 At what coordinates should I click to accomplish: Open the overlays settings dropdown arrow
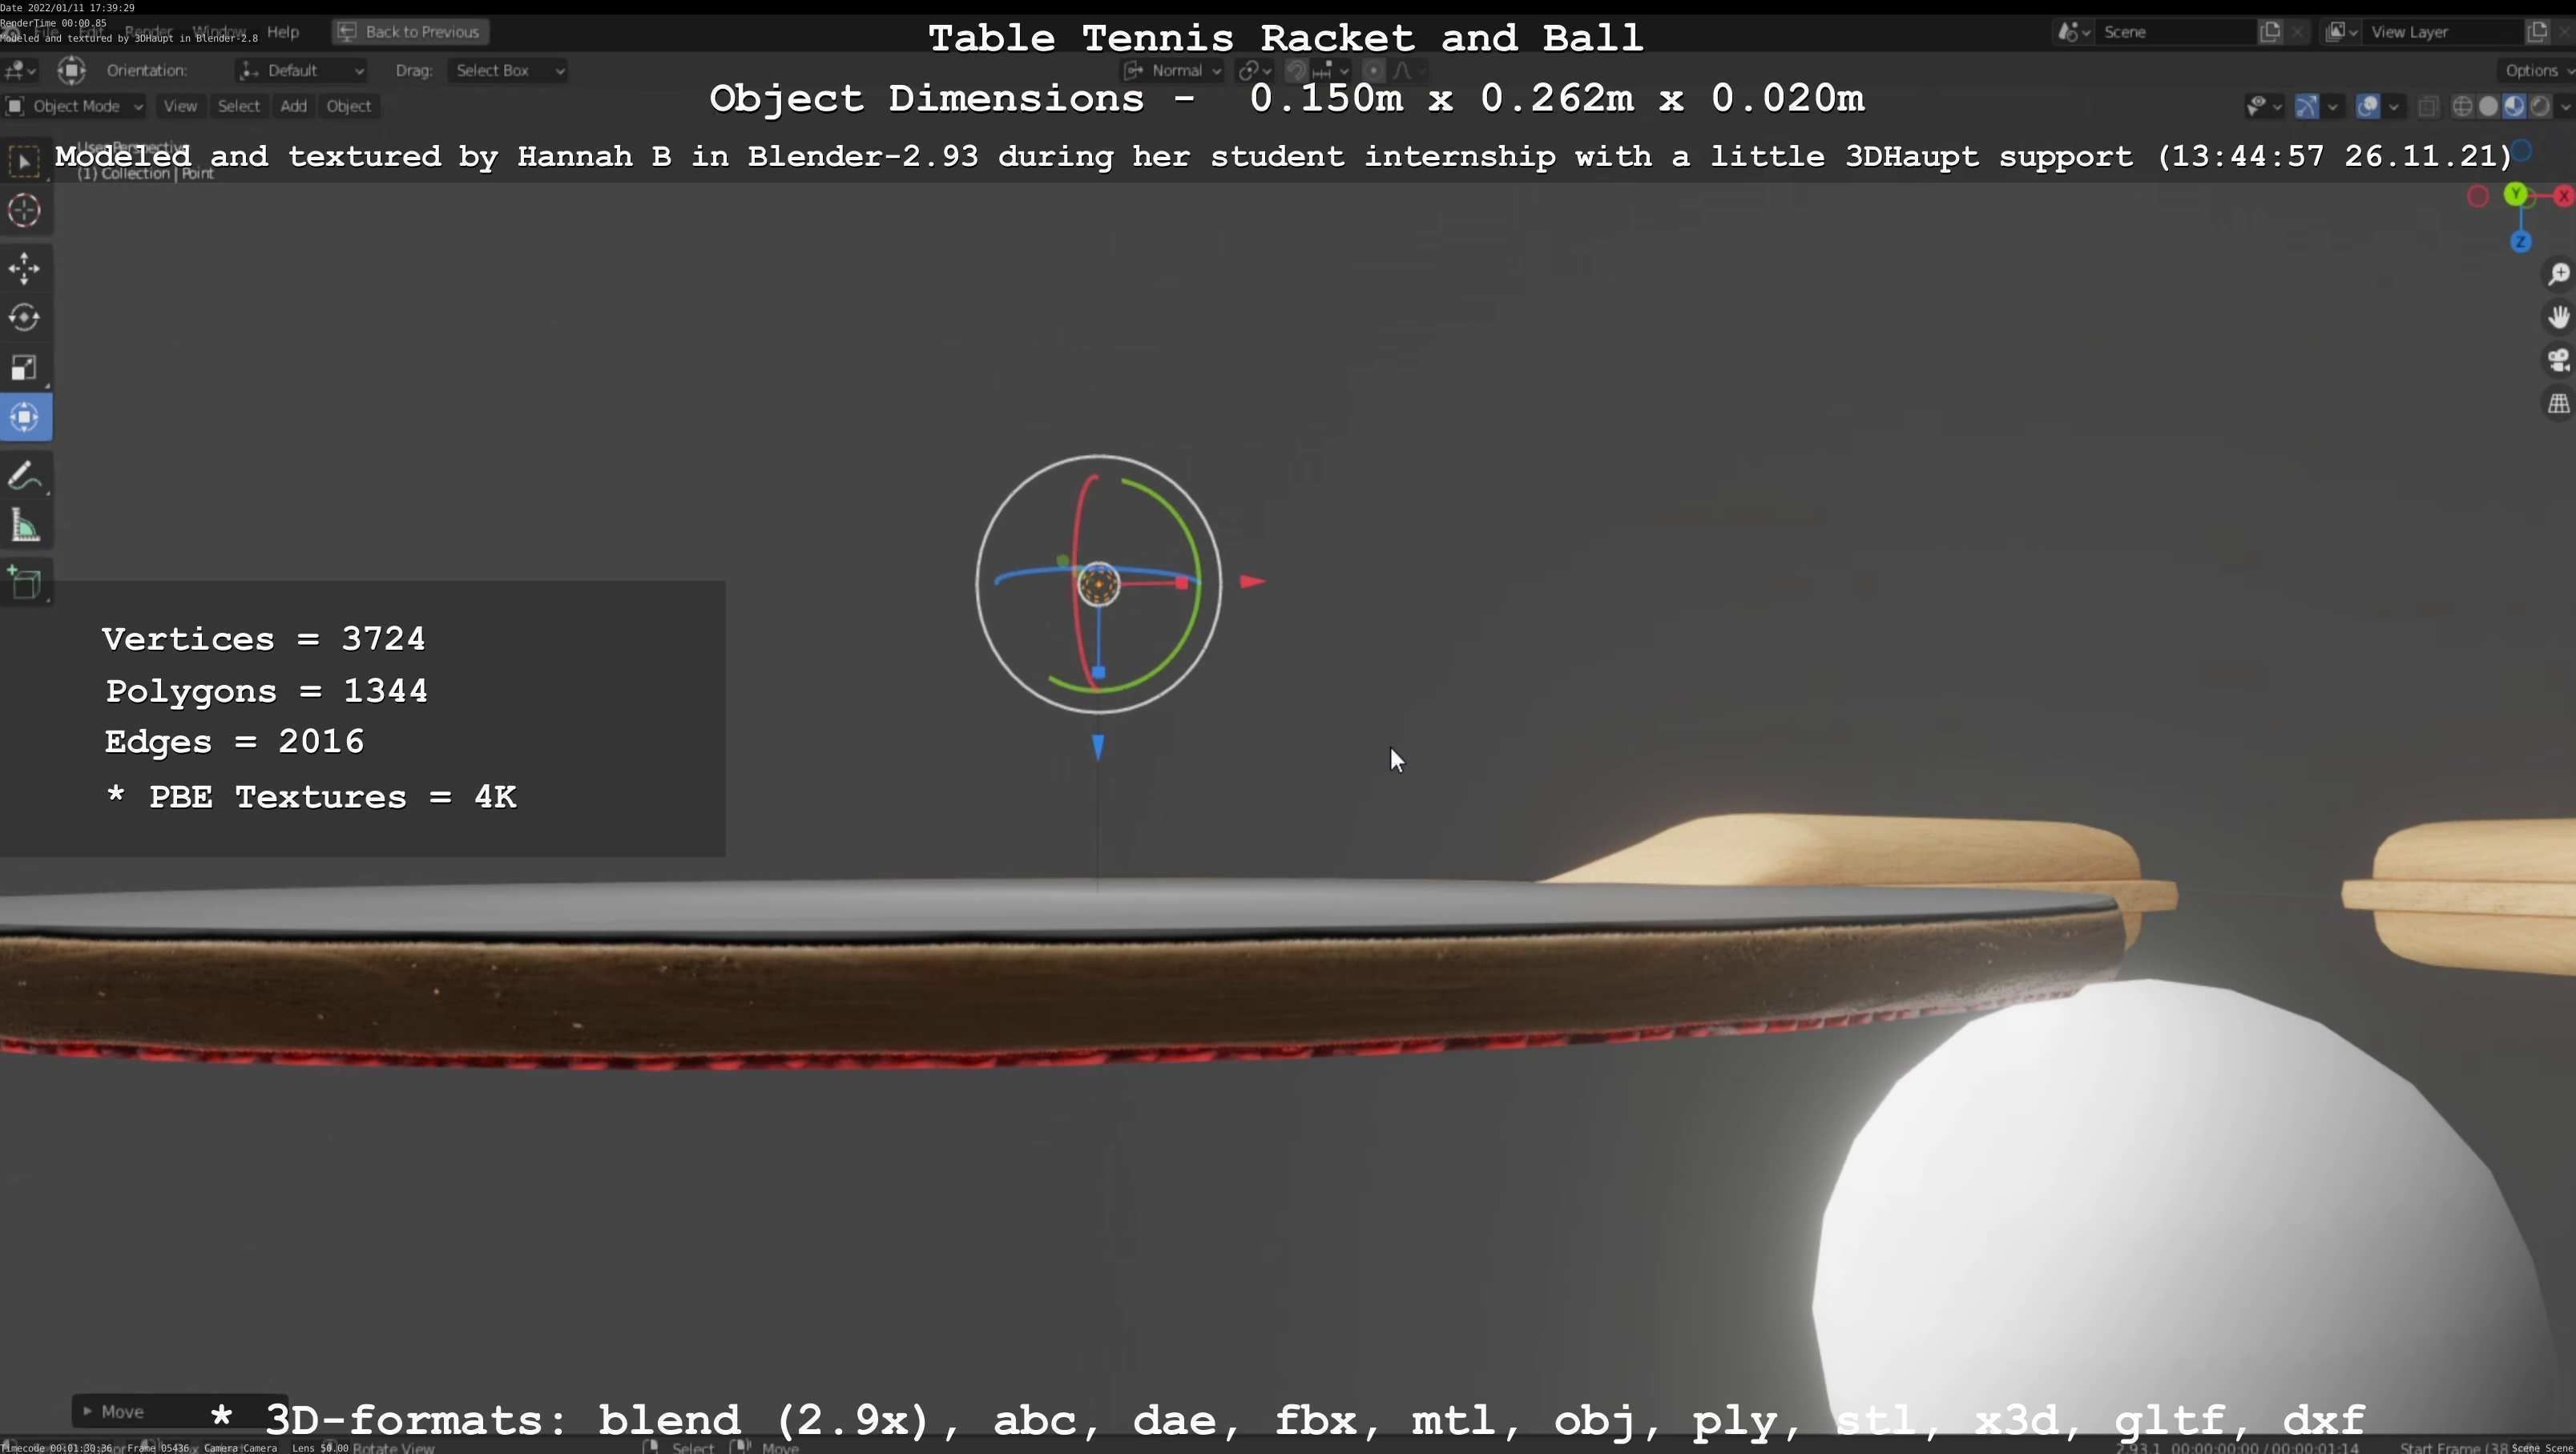(x=2393, y=107)
